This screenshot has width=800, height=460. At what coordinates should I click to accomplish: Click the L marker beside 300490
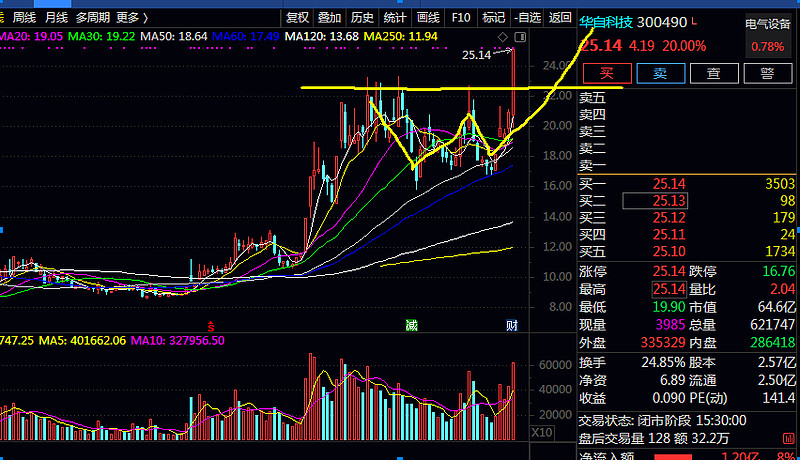coord(694,21)
